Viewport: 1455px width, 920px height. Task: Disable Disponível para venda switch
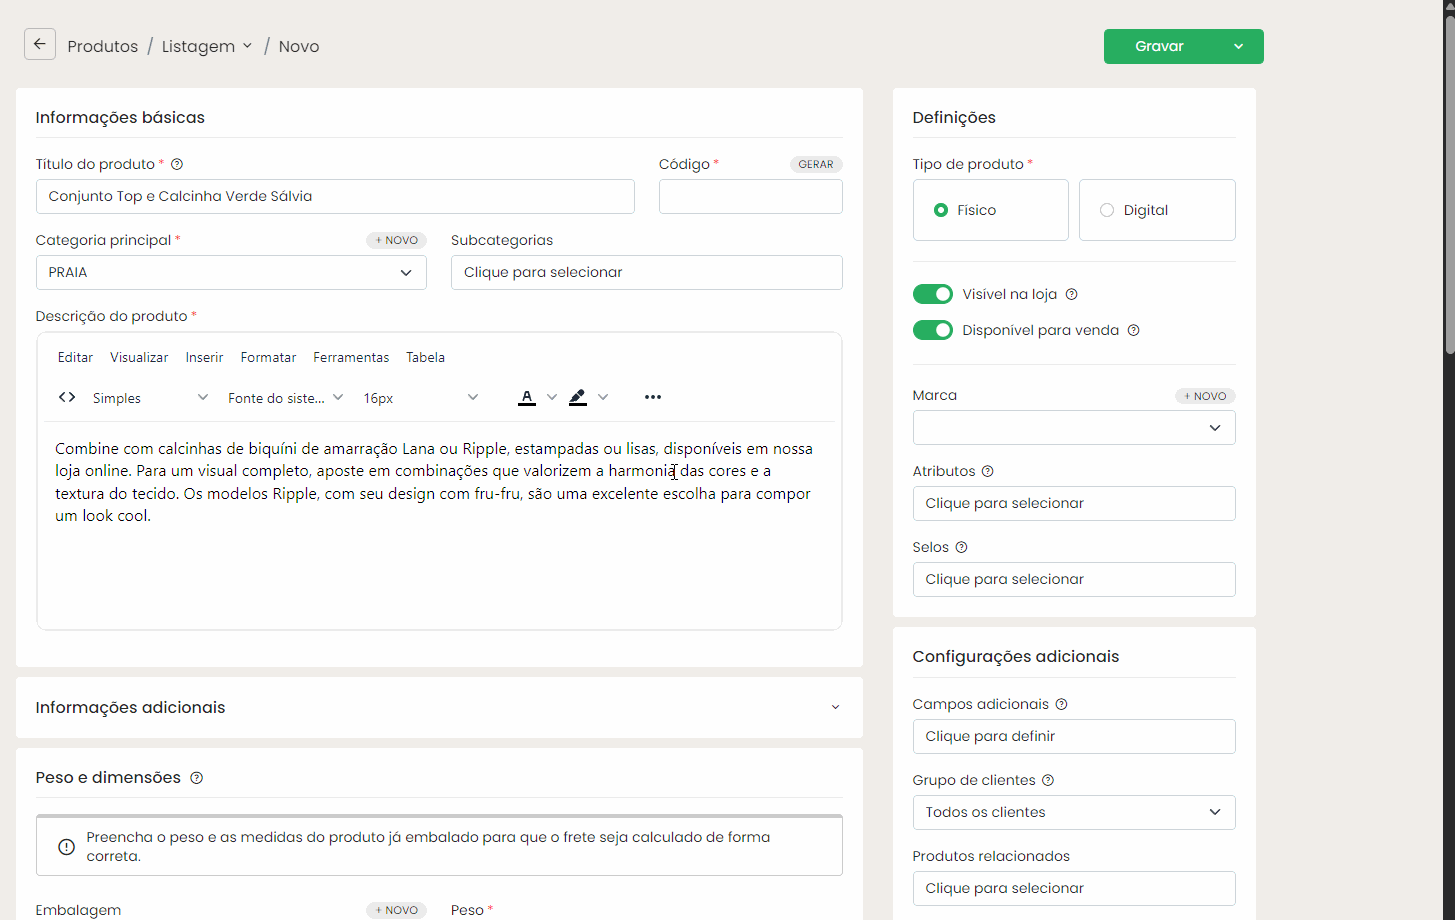[x=933, y=330]
